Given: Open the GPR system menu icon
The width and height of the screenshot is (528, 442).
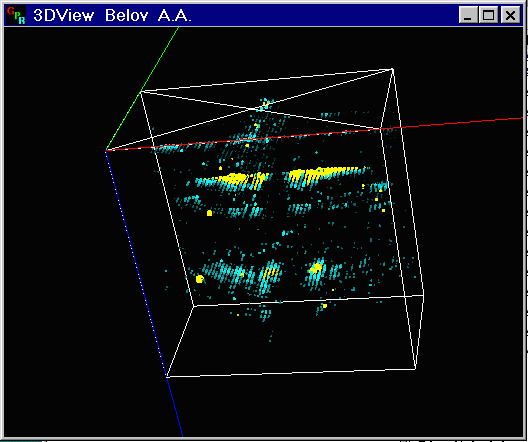Looking at the screenshot, I should [x=16, y=15].
